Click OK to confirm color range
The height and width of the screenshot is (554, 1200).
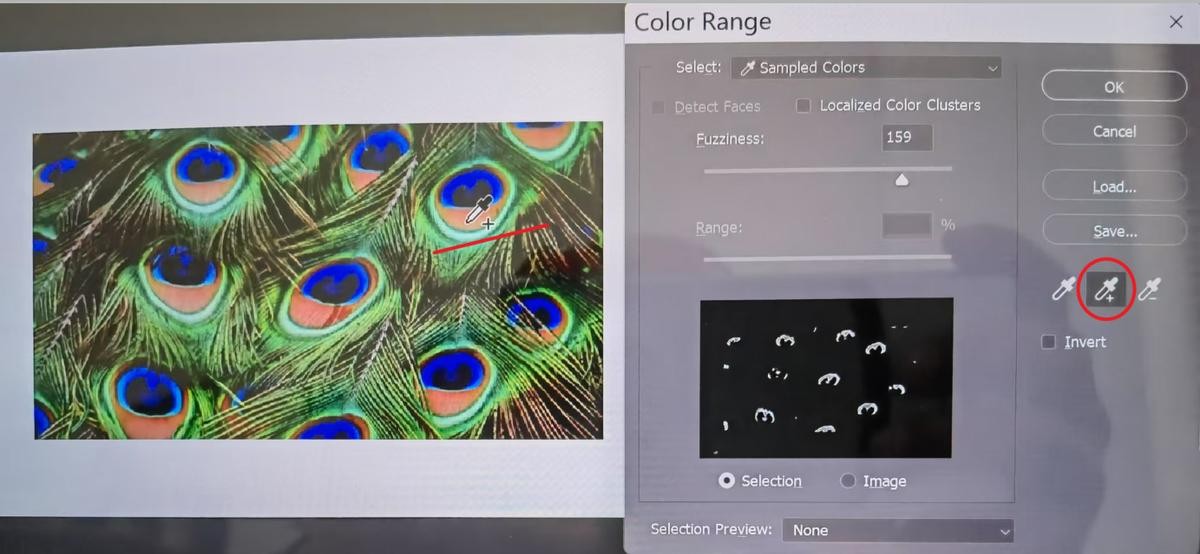pyautogui.click(x=1114, y=87)
